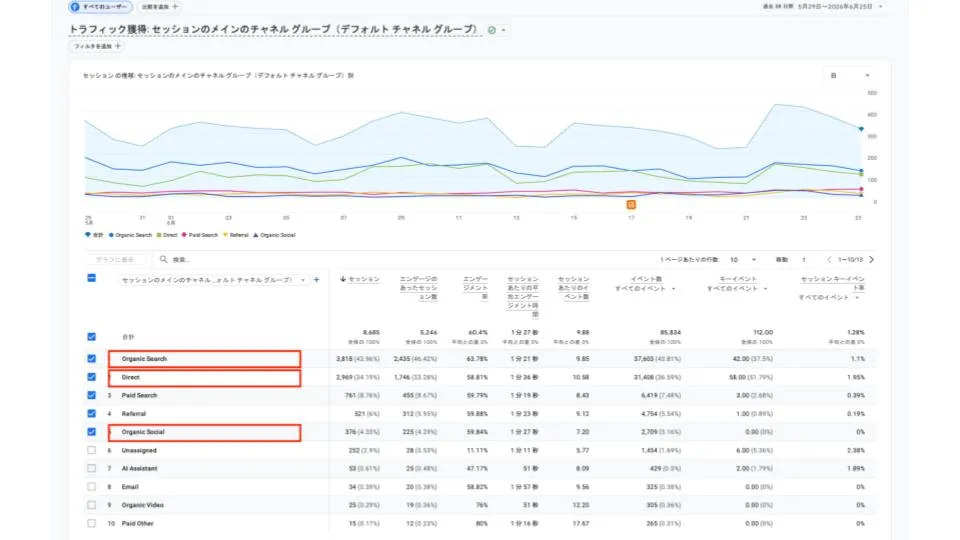The image size is (960, 540).
Task: Open the dropdown arrow next to report title
Action: (503, 30)
